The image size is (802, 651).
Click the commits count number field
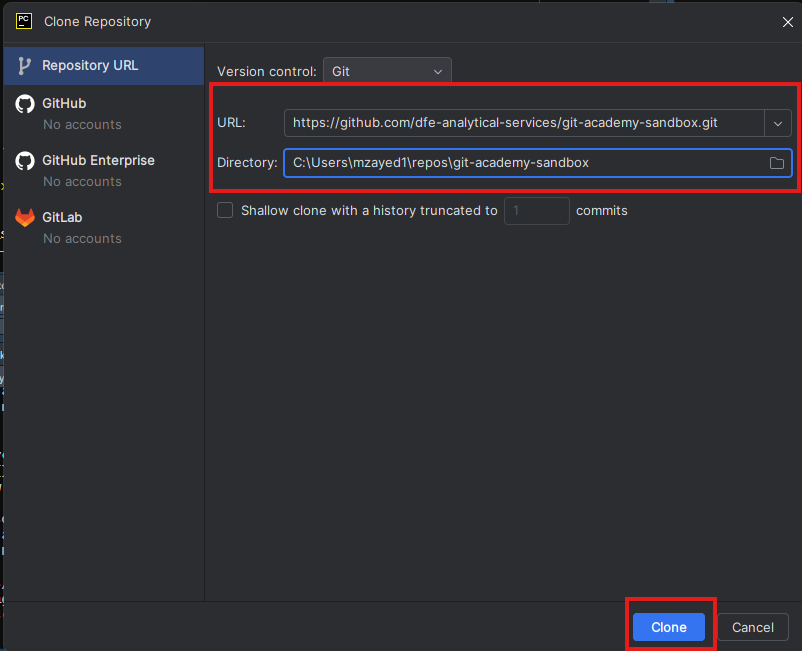click(537, 211)
